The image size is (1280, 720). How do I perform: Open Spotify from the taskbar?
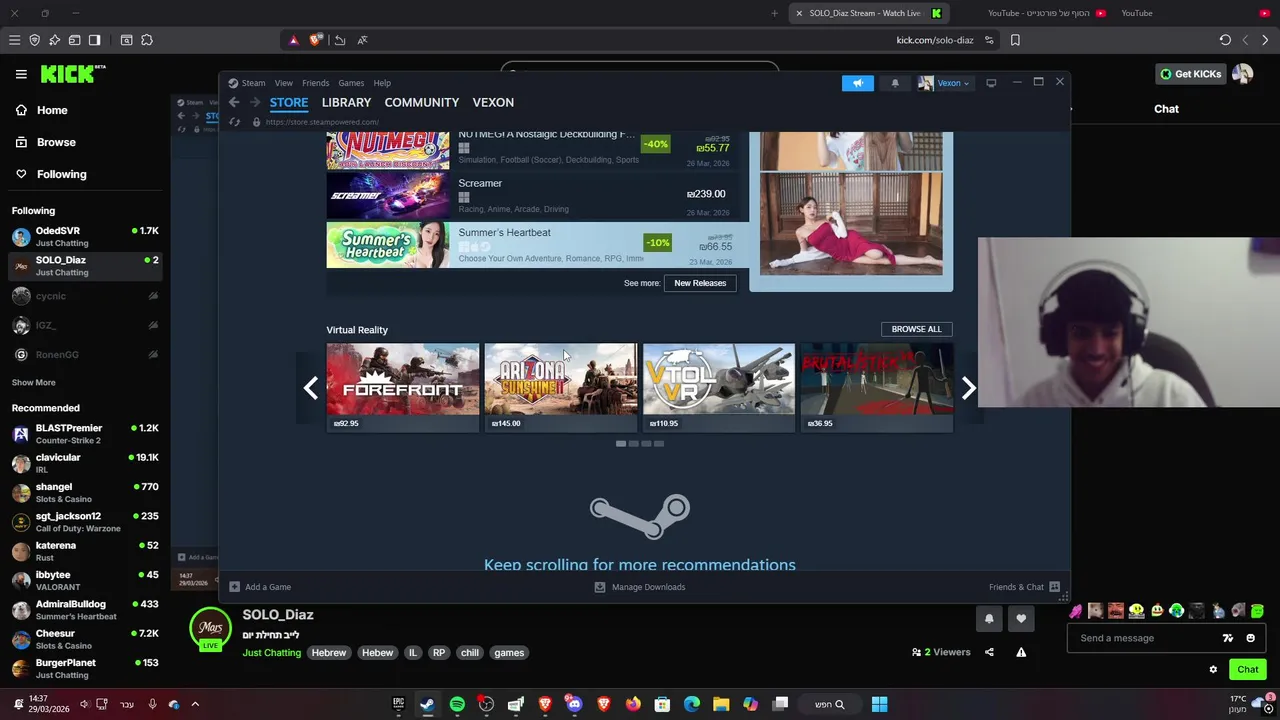(457, 704)
